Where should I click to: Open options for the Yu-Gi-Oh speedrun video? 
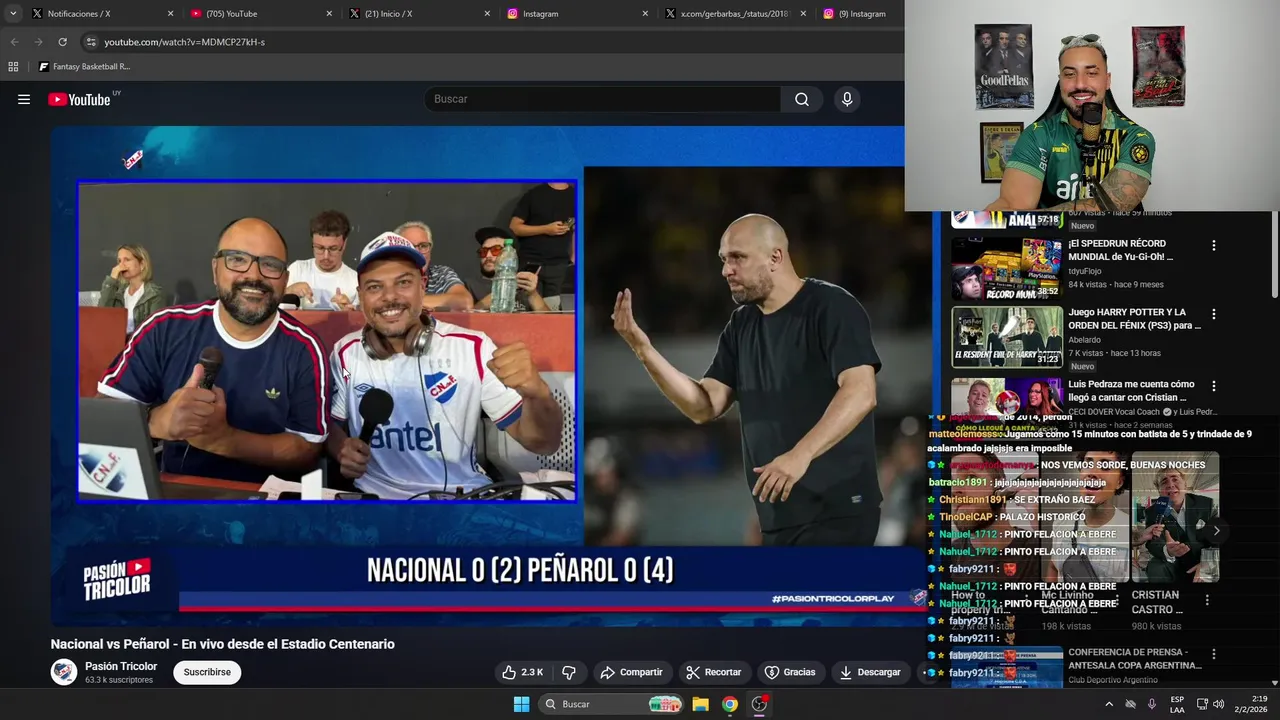tap(1214, 245)
